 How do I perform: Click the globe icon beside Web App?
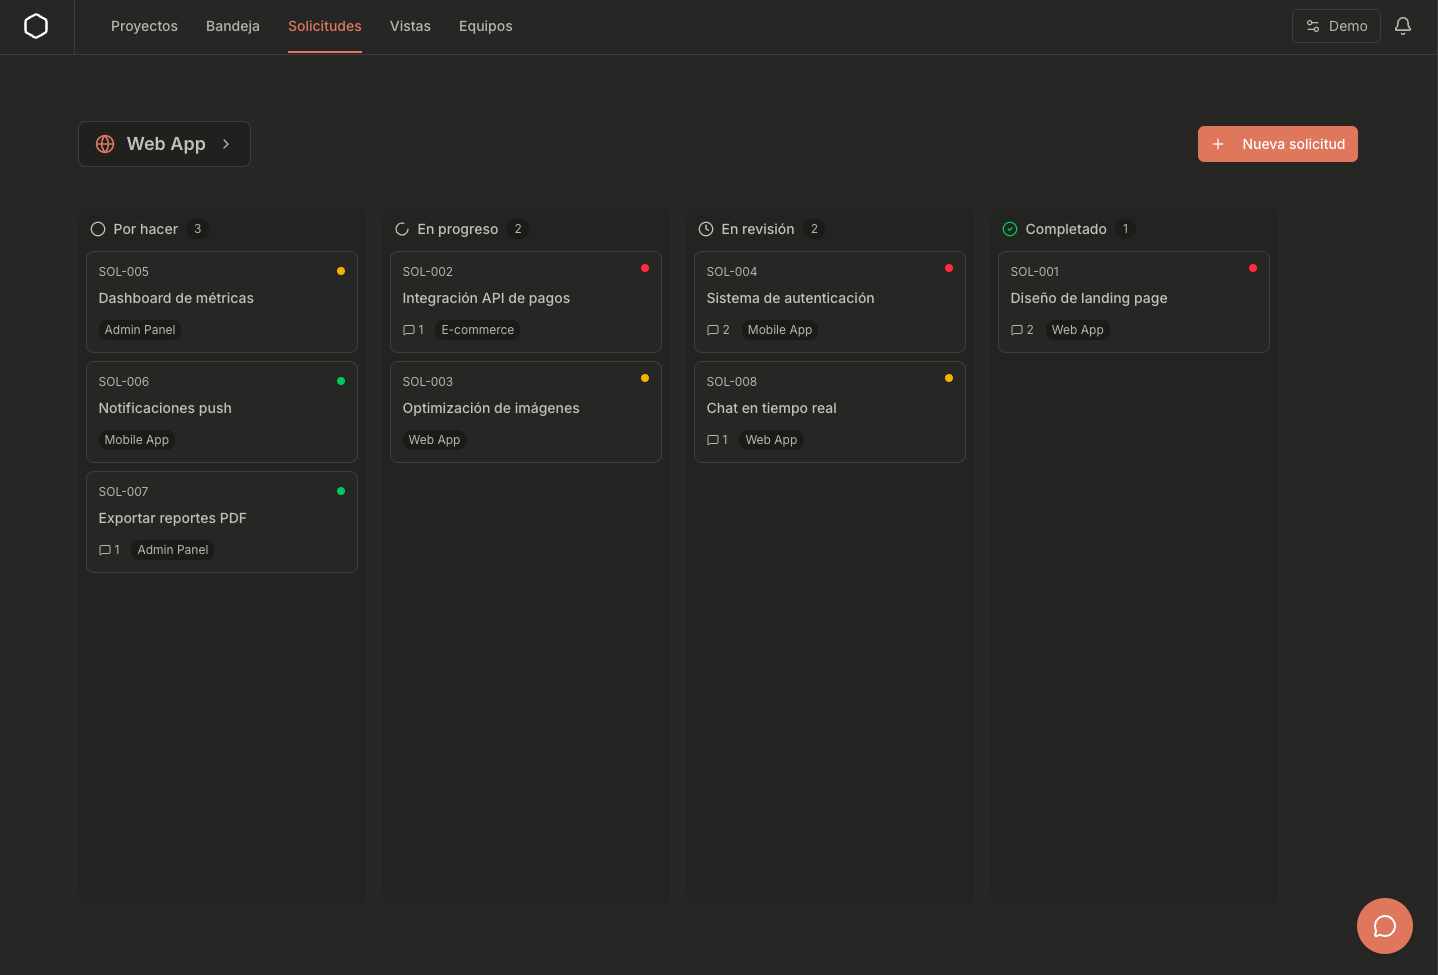pos(105,144)
